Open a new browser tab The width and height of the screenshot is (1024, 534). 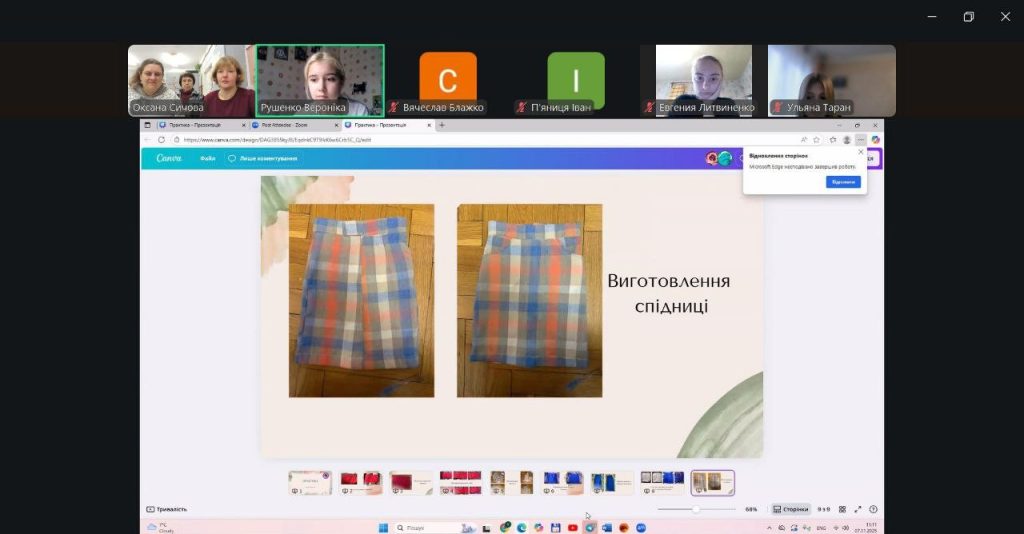click(x=442, y=125)
